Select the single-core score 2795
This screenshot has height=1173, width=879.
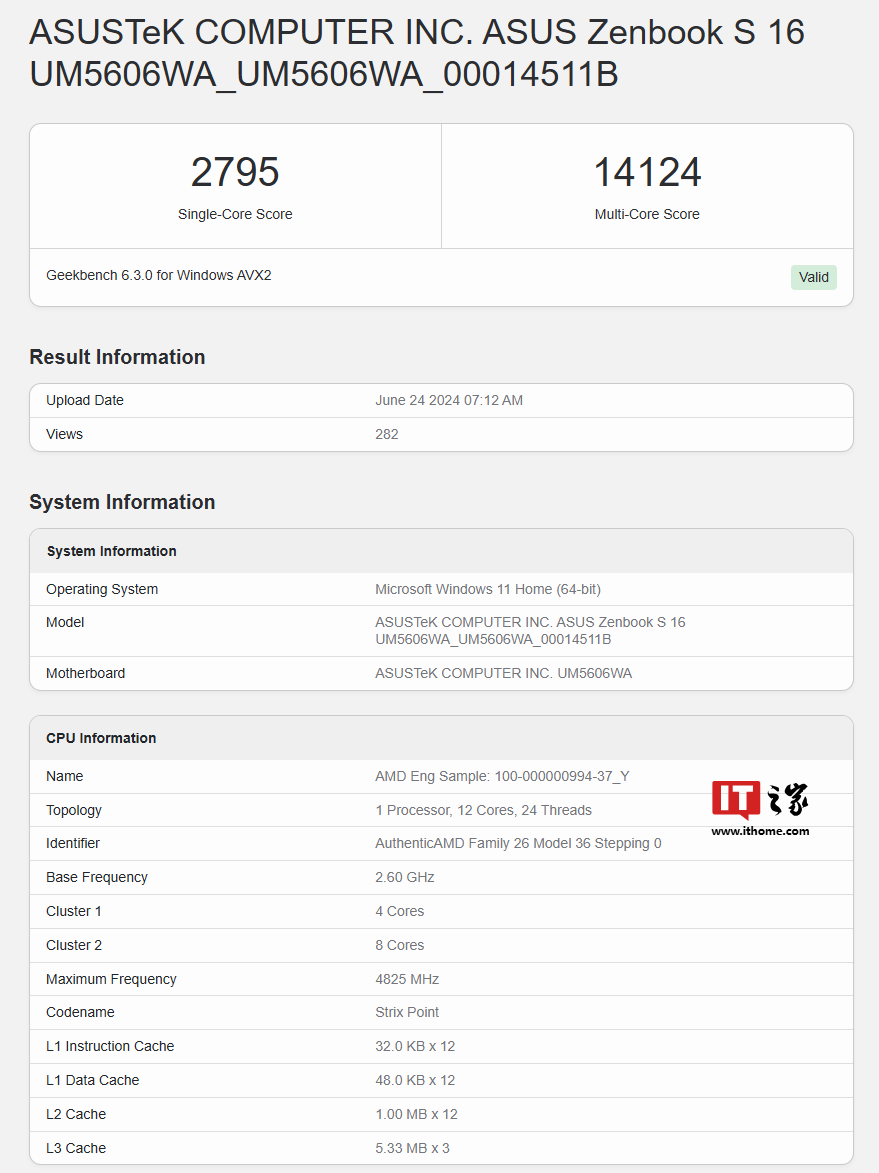(x=235, y=172)
